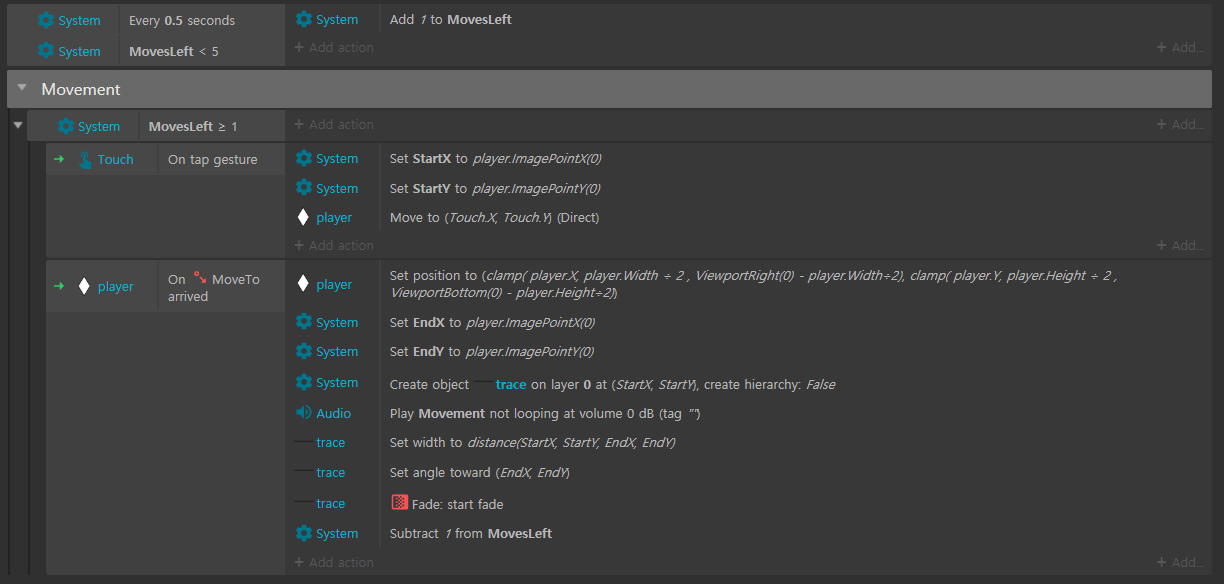
Task: Click gear icon of Every 0.5 seconds condition
Action: pyautogui.click(x=46, y=20)
